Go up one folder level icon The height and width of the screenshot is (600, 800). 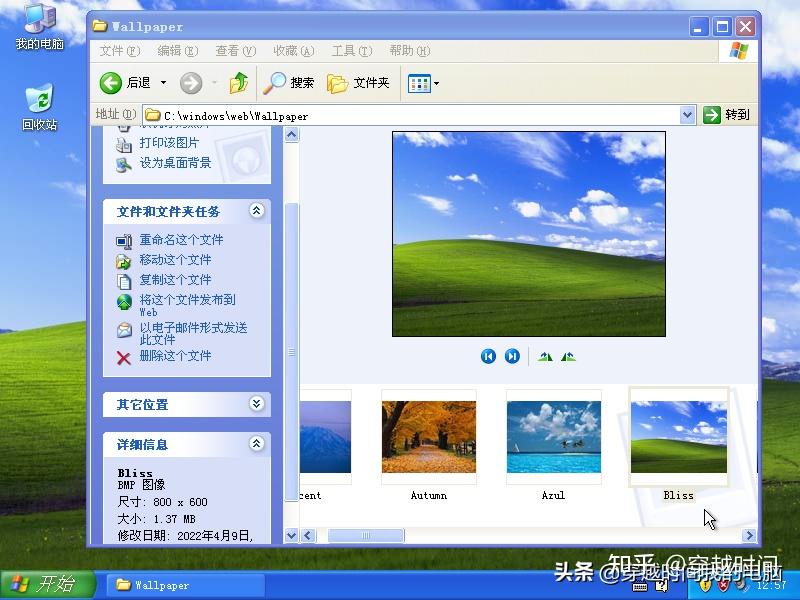click(238, 83)
